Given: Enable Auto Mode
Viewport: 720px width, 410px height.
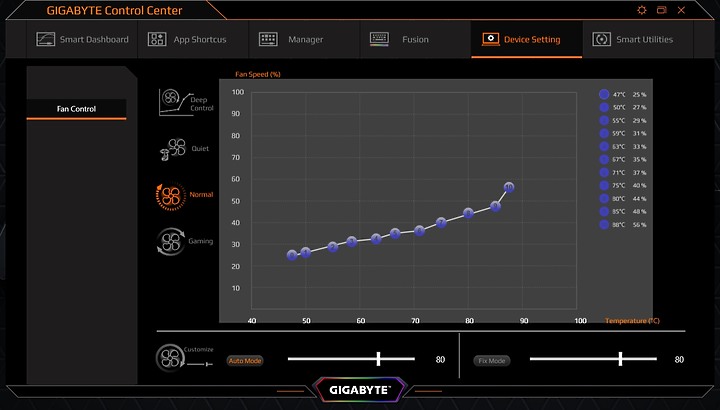Looking at the screenshot, I should point(245,361).
